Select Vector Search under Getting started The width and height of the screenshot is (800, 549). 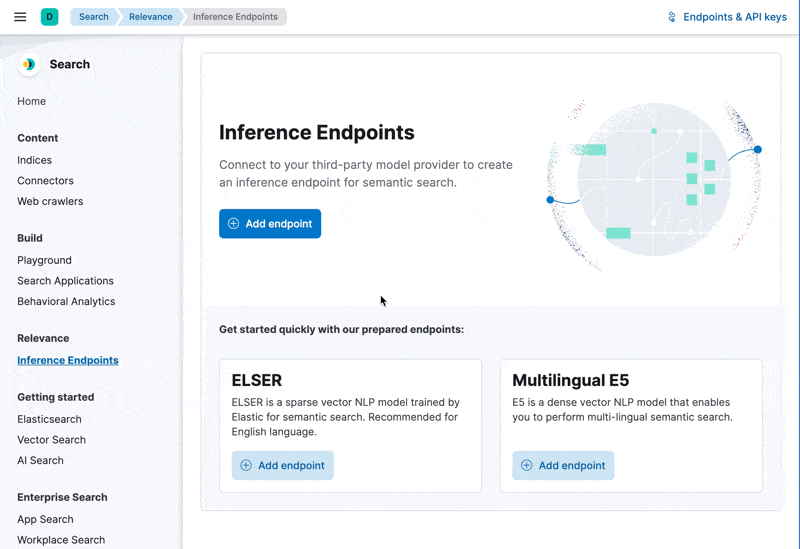pos(51,440)
